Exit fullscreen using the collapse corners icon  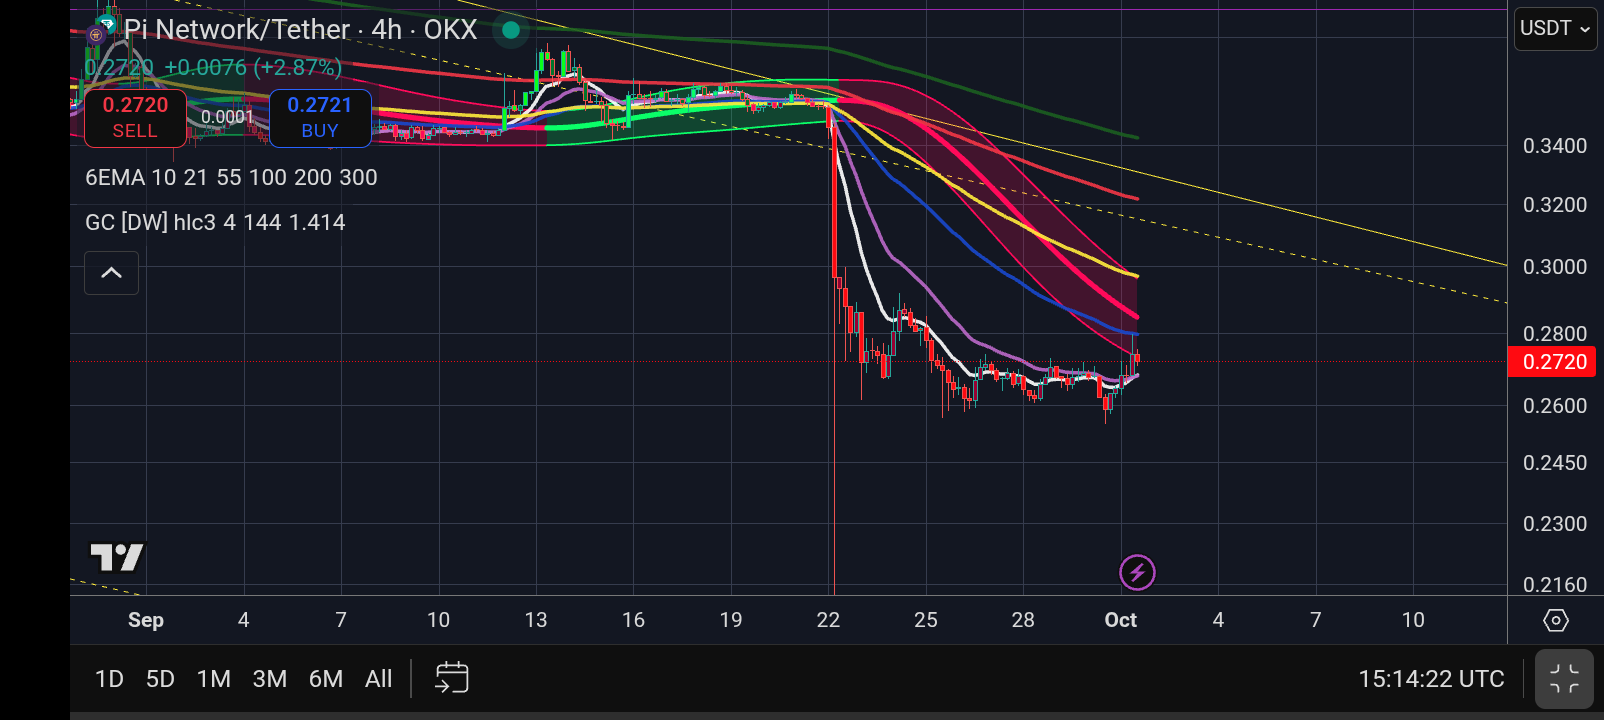(1564, 679)
